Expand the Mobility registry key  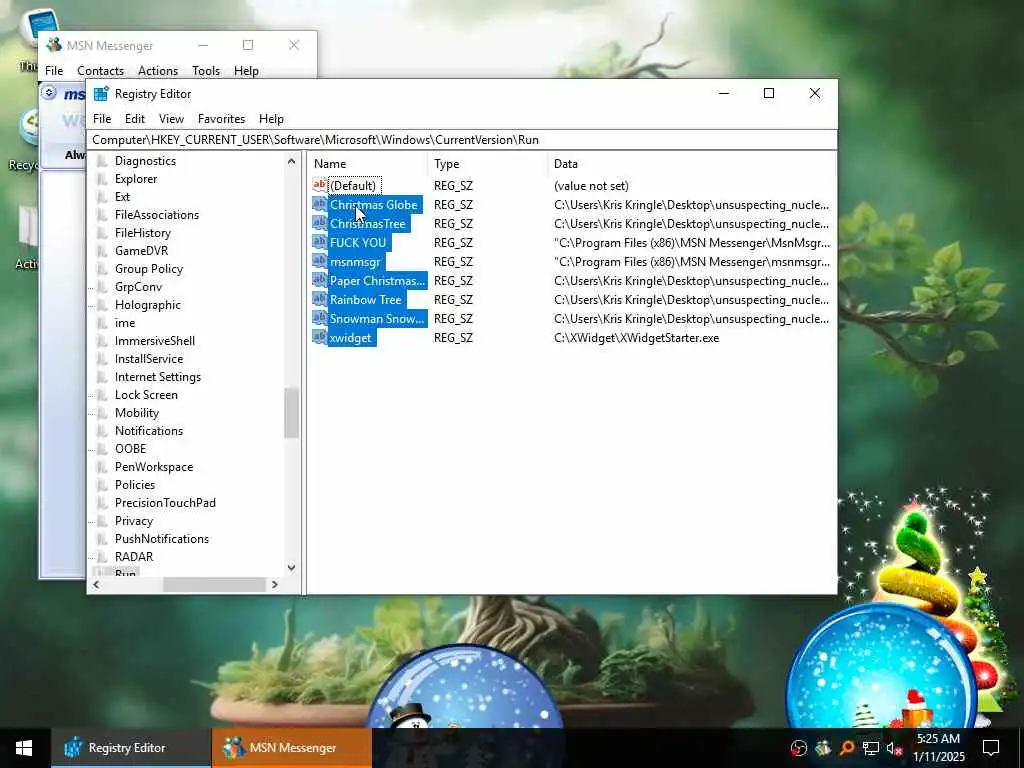[x=93, y=413]
